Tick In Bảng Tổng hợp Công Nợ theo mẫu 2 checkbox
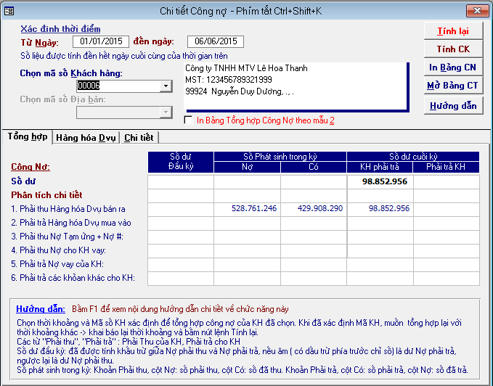This screenshot has height=386, width=493. coord(188,120)
